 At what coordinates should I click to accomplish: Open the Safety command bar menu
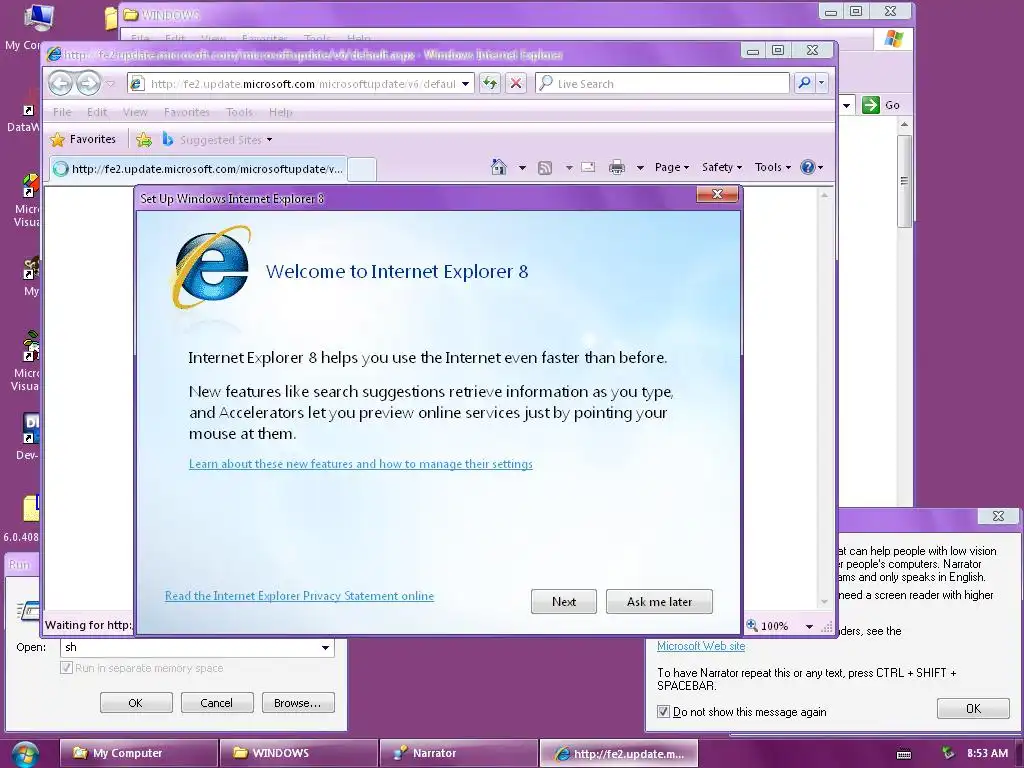(x=722, y=167)
